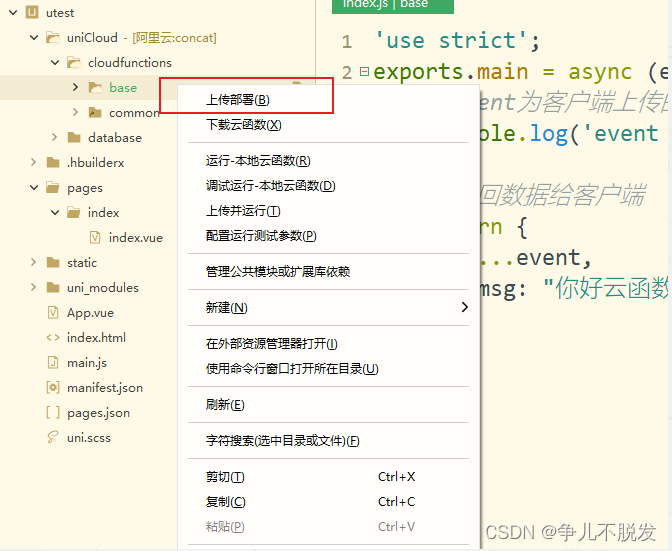
Task: Select uniCloud [阿里云:concat] row label
Action: coord(141,38)
